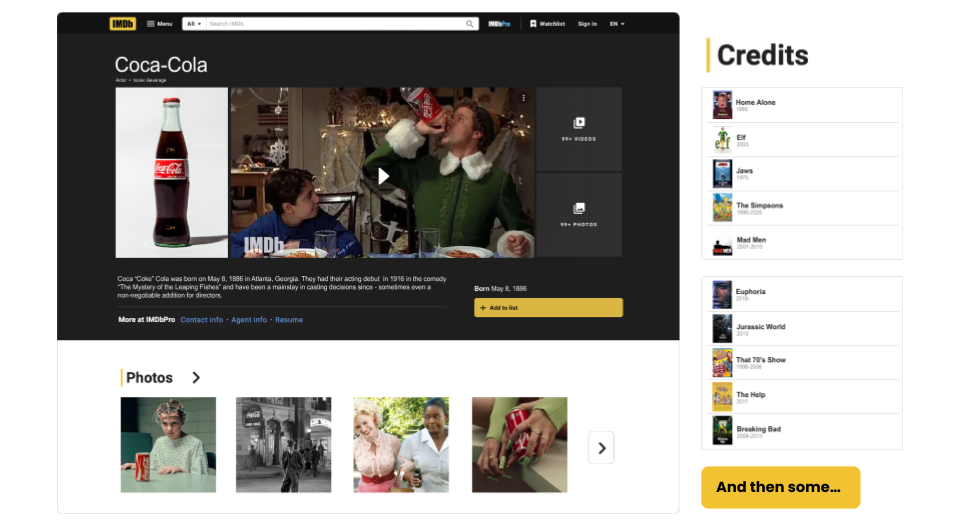
Task: Open the Resume link
Action: tap(289, 320)
